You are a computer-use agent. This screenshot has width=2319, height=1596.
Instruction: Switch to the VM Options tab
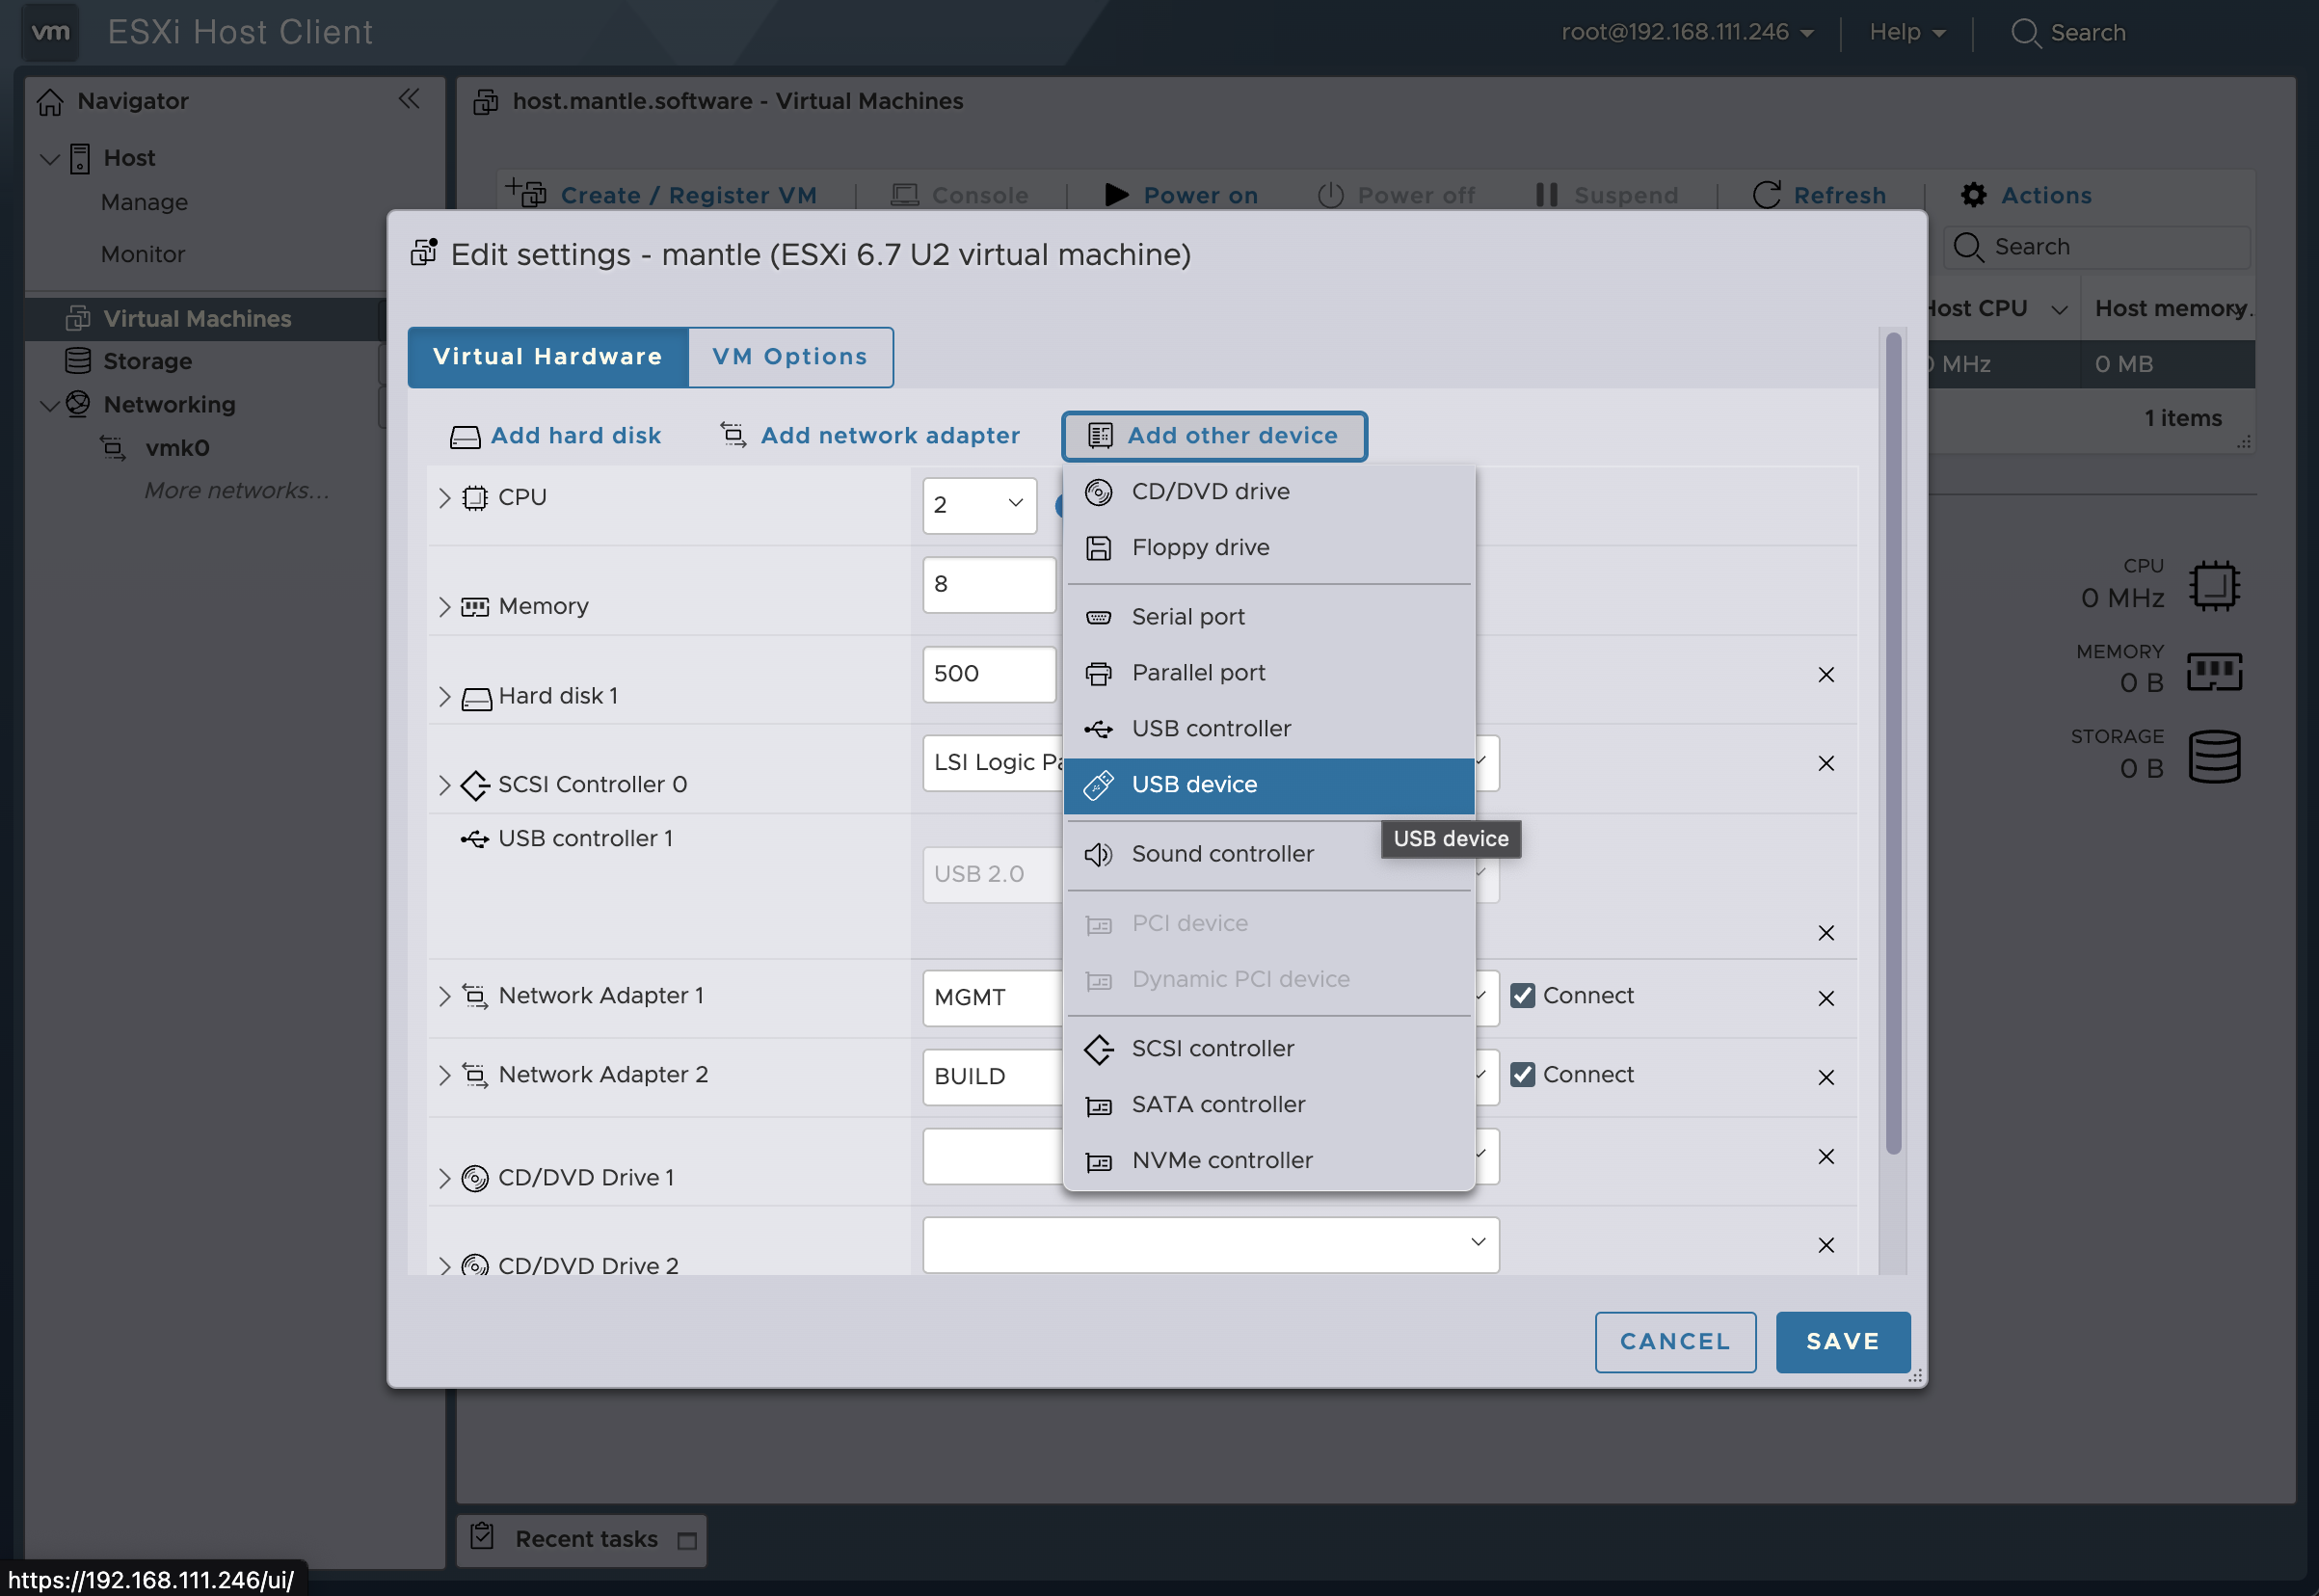tap(789, 357)
